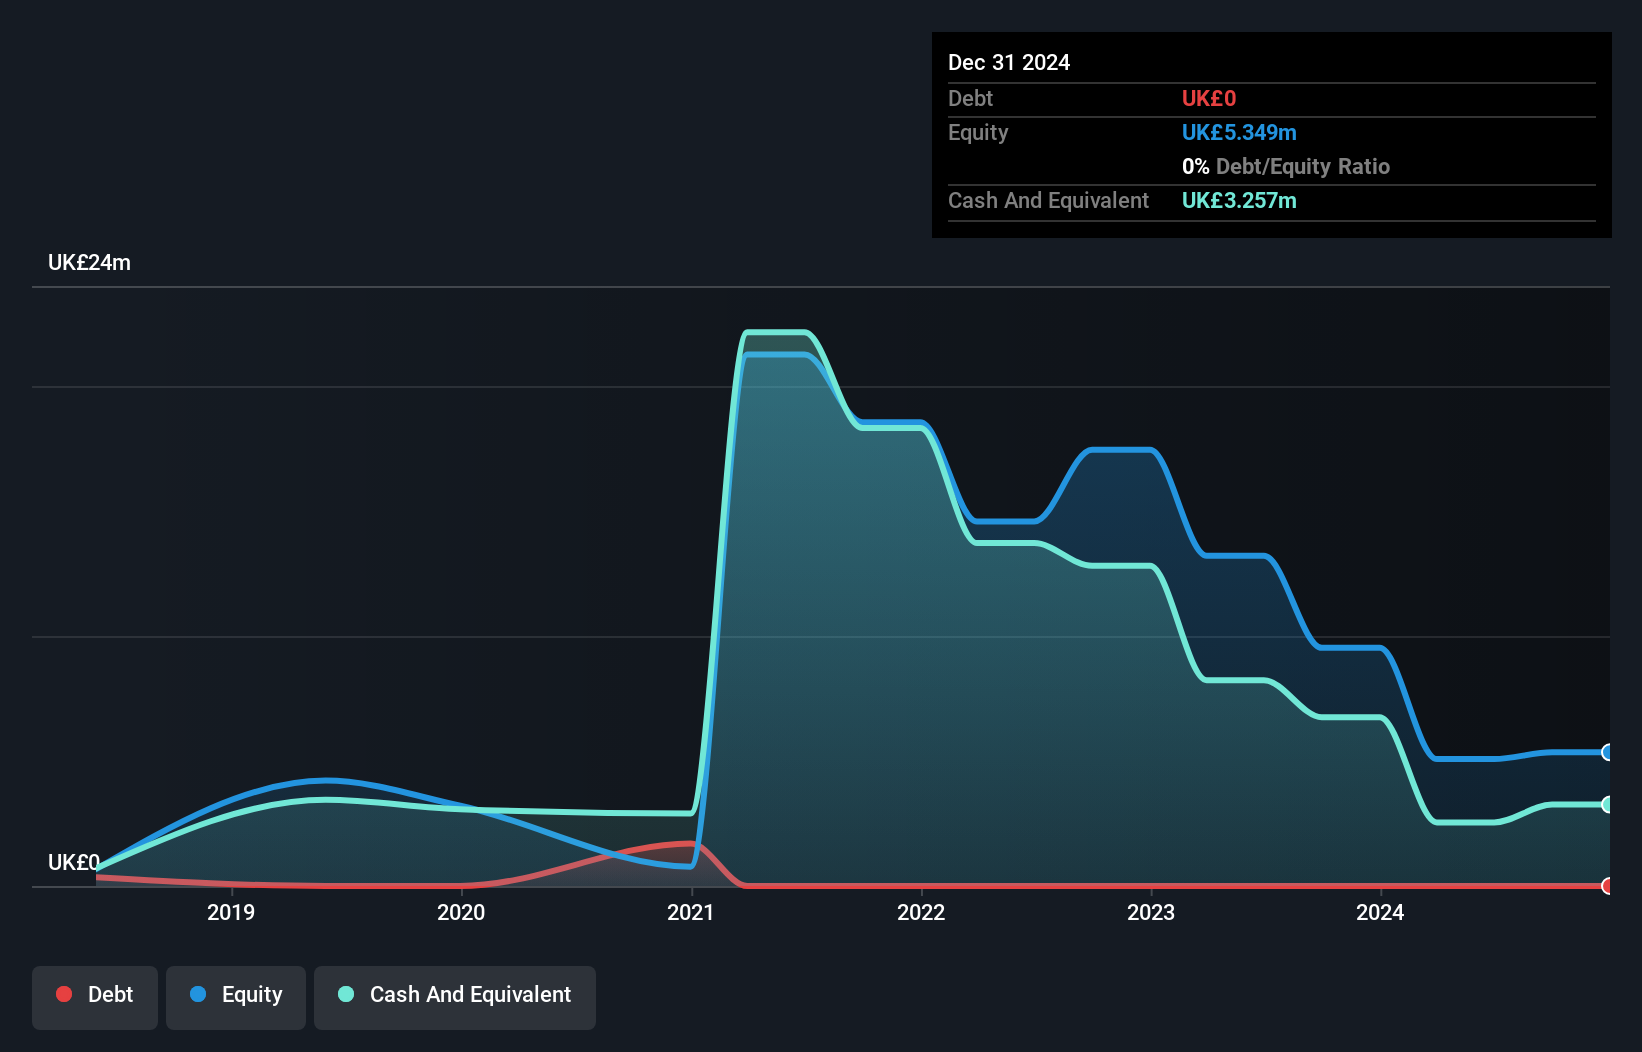
Task: Click the Dec 31 2024 tooltip date
Action: pyautogui.click(x=1009, y=62)
